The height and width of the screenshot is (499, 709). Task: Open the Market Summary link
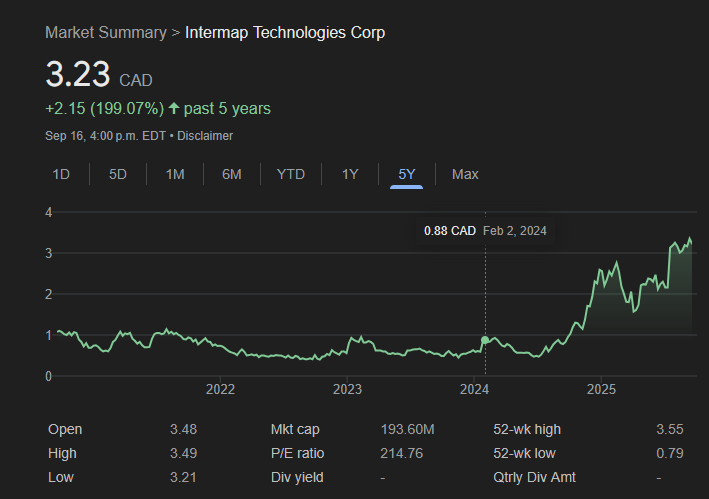click(106, 33)
